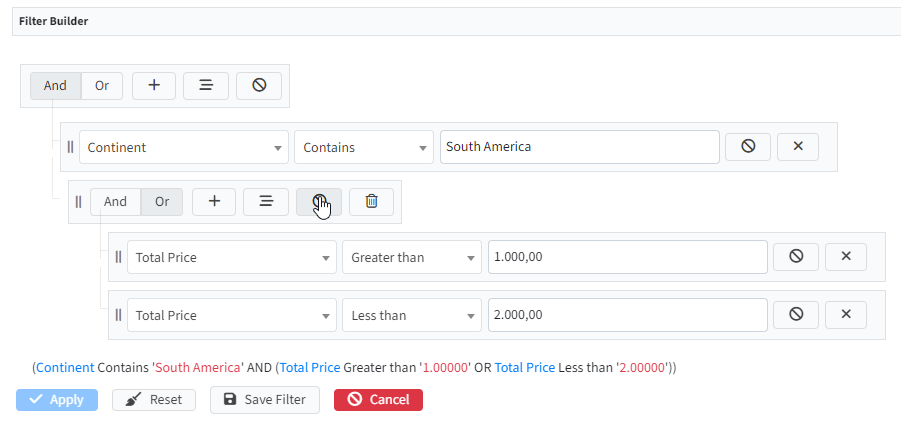Click Save Filter button
901x423 pixels.
(265, 400)
